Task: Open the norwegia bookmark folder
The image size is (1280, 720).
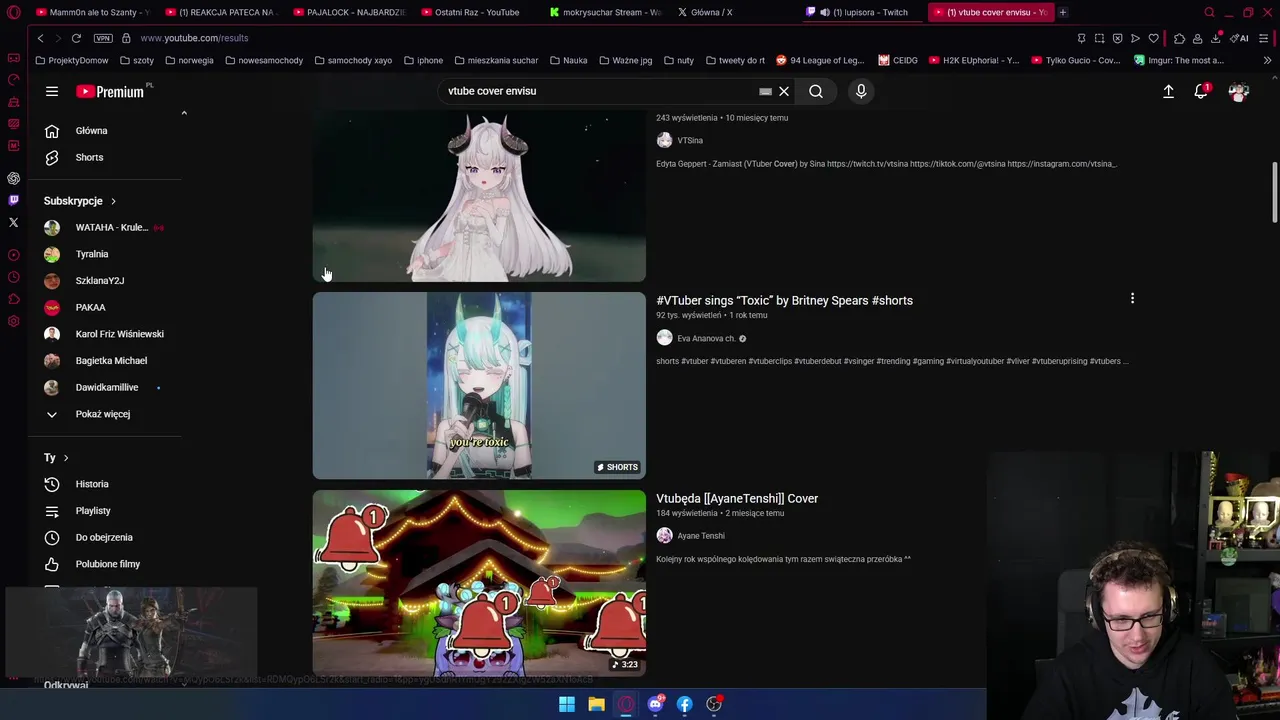Action: coord(189,60)
